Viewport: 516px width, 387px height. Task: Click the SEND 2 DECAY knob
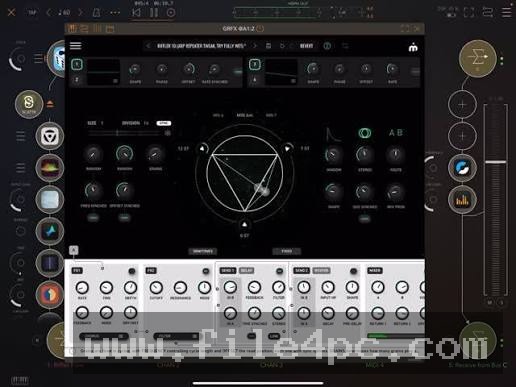pos(328,313)
